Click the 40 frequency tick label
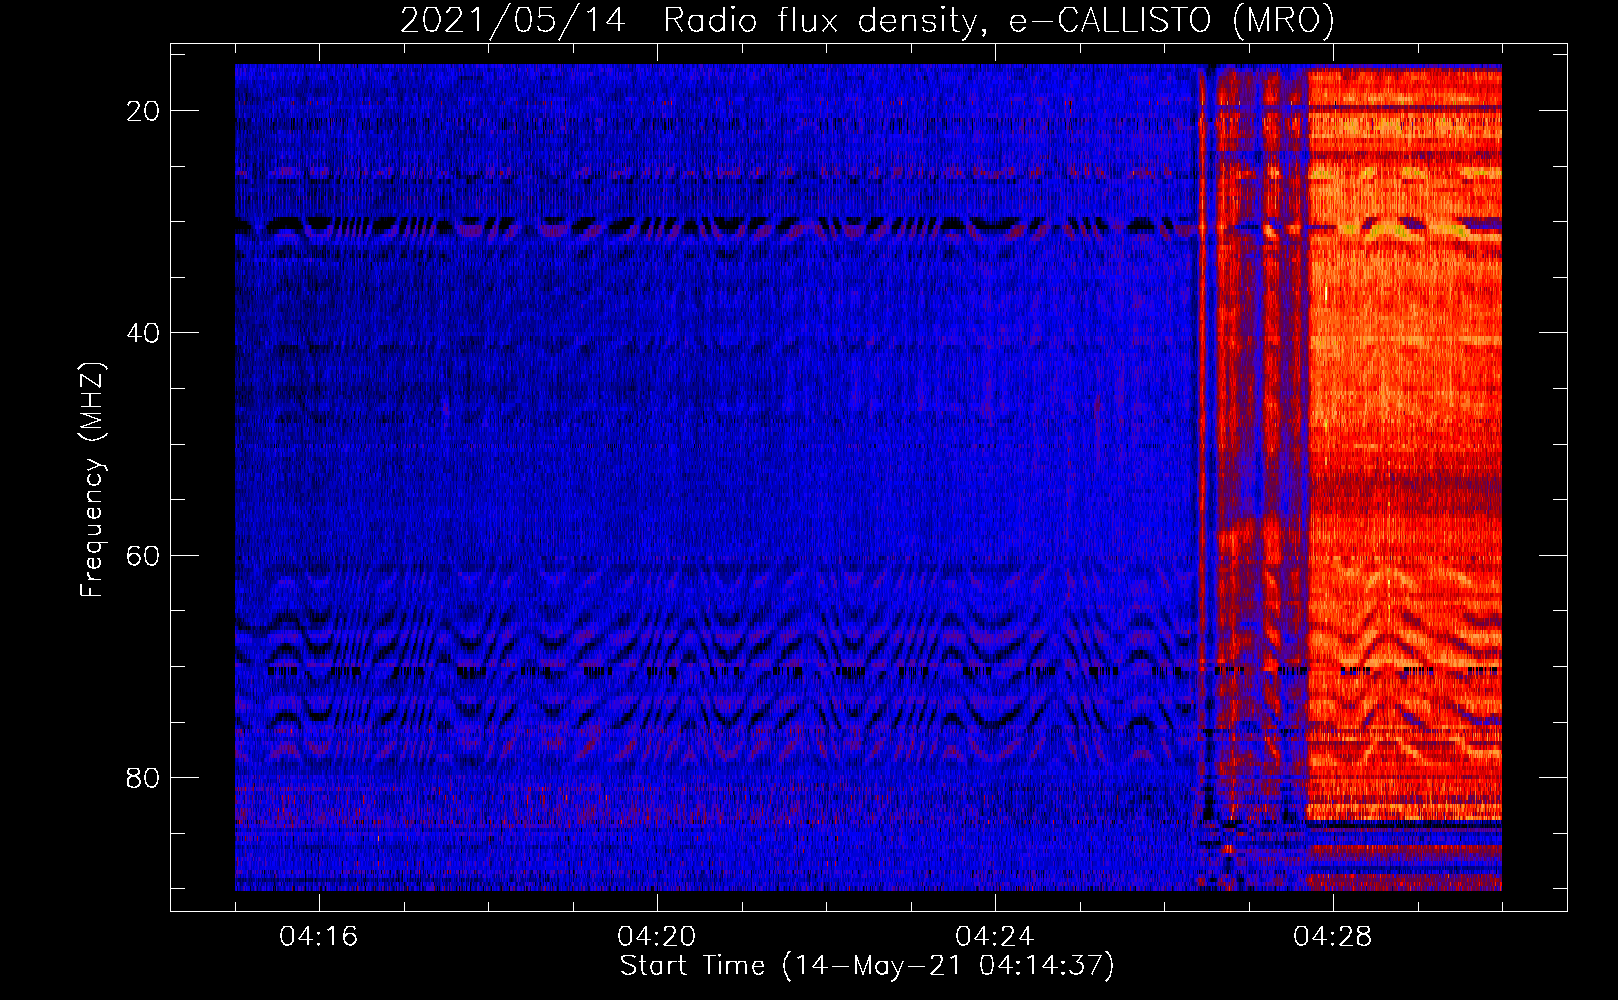Screen dimensions: 1618x1000 tap(143, 333)
